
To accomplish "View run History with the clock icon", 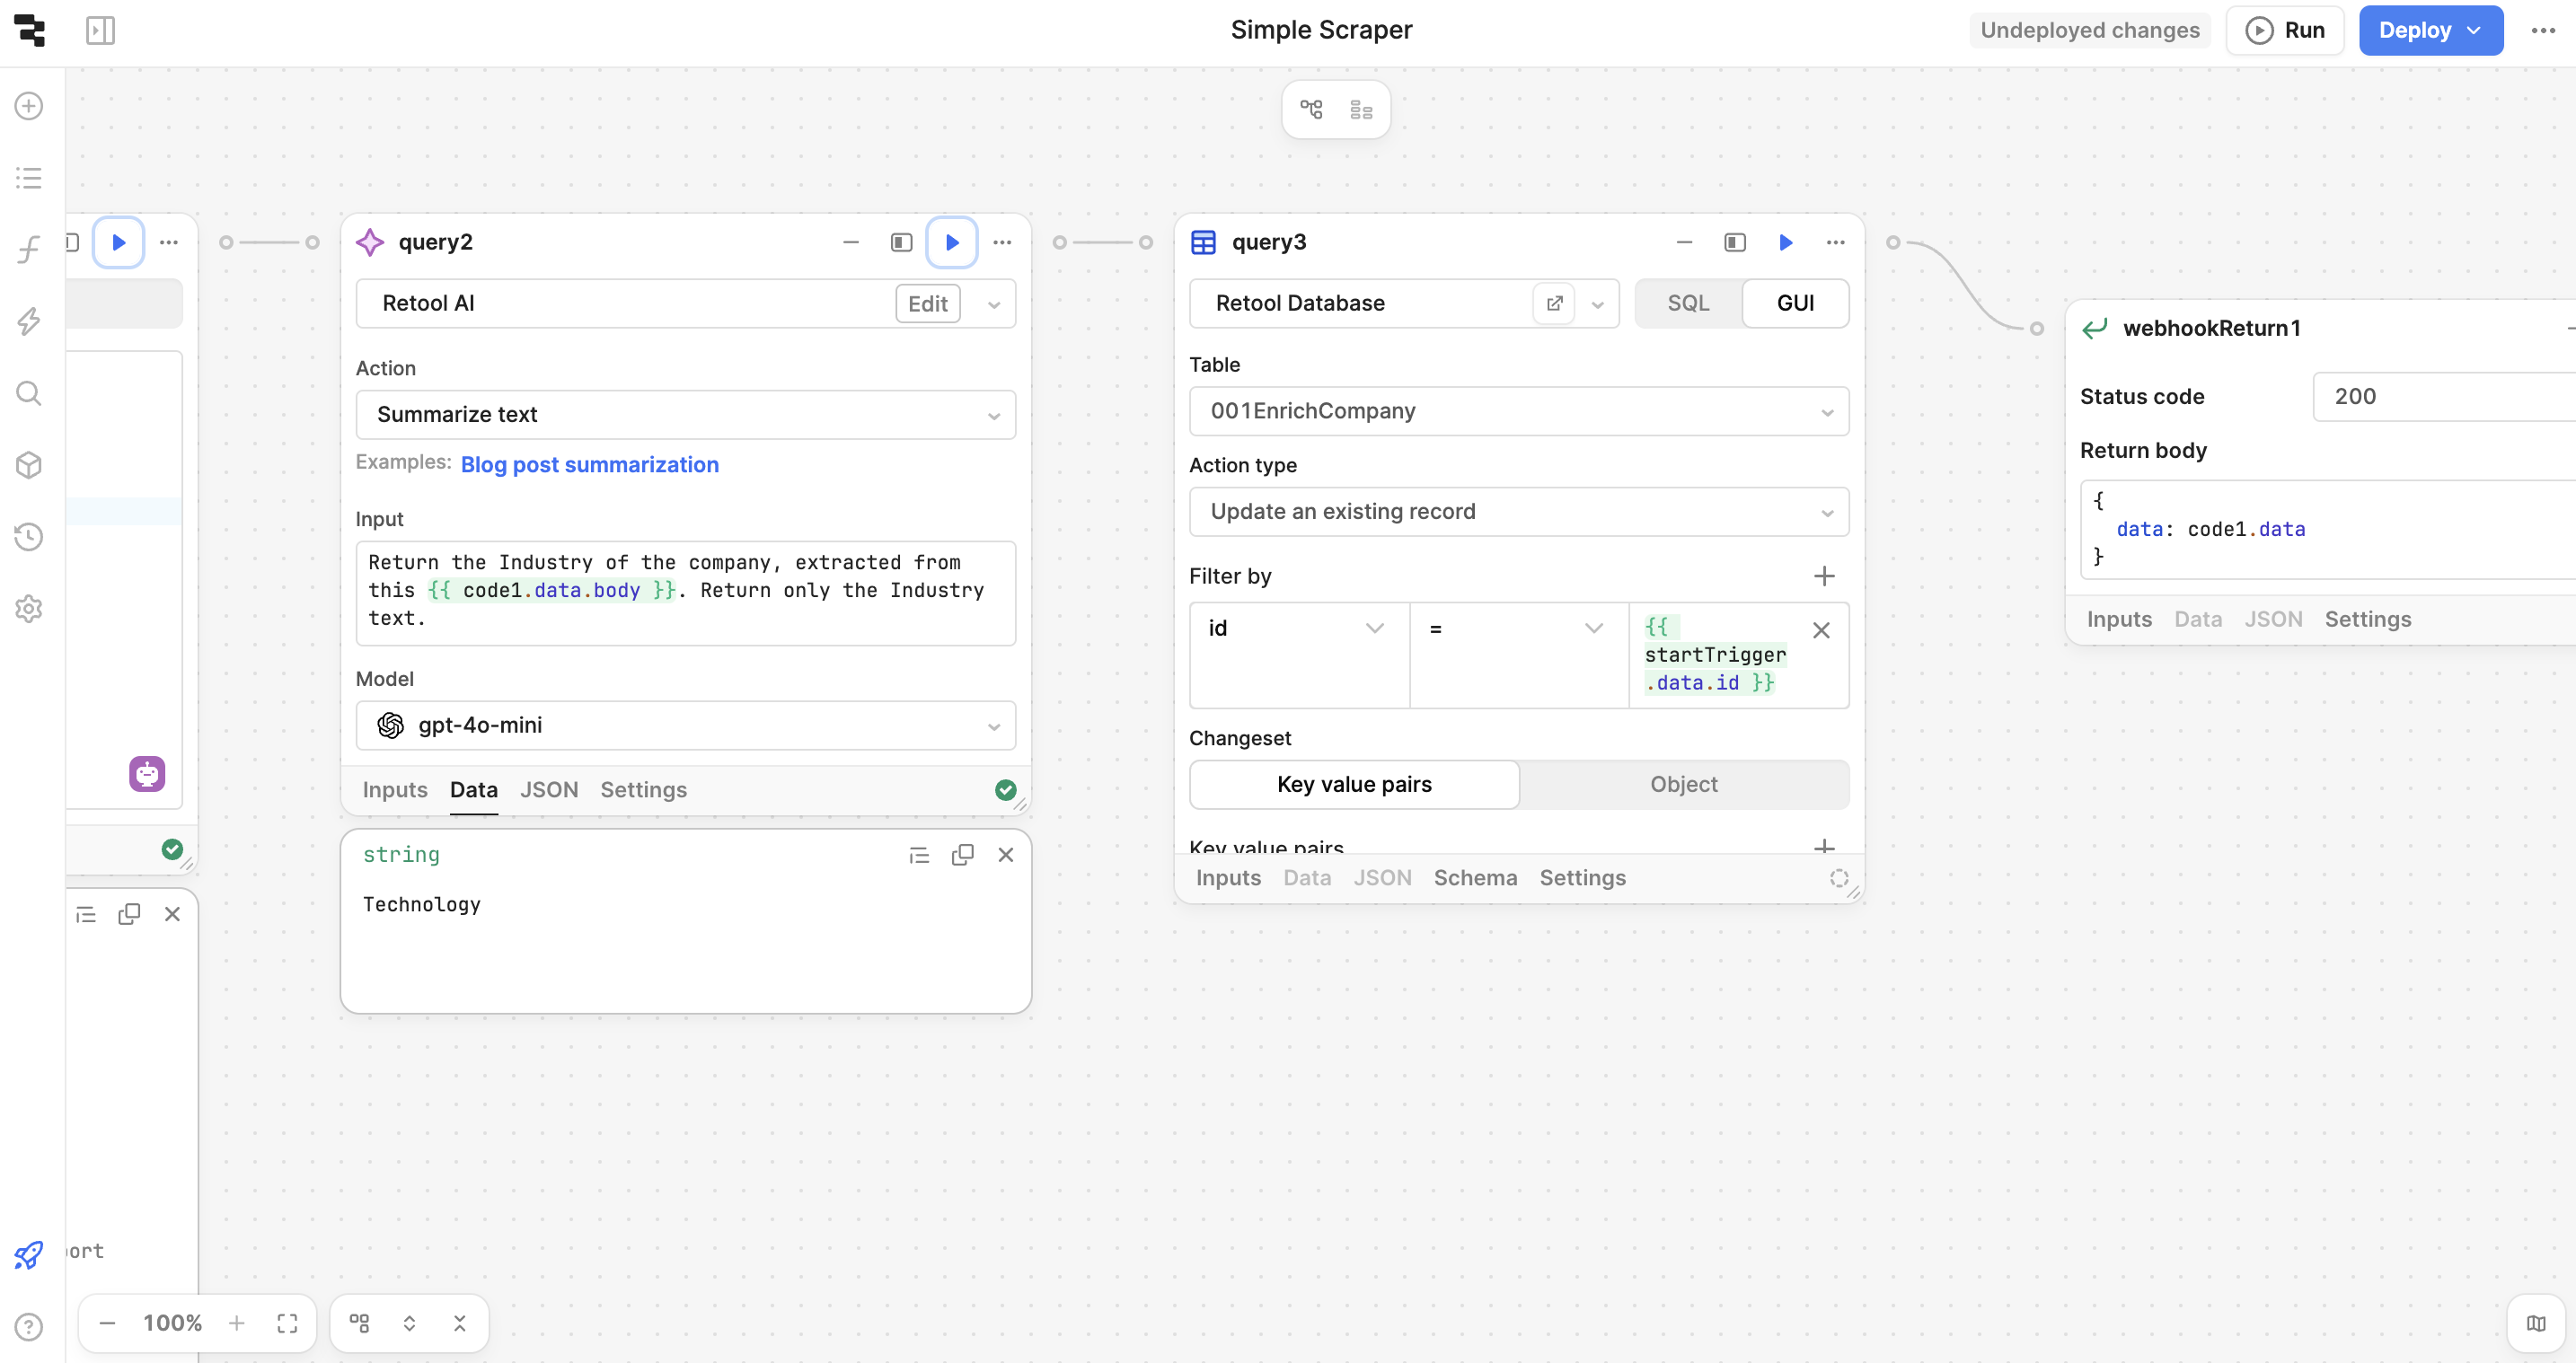I will point(28,537).
